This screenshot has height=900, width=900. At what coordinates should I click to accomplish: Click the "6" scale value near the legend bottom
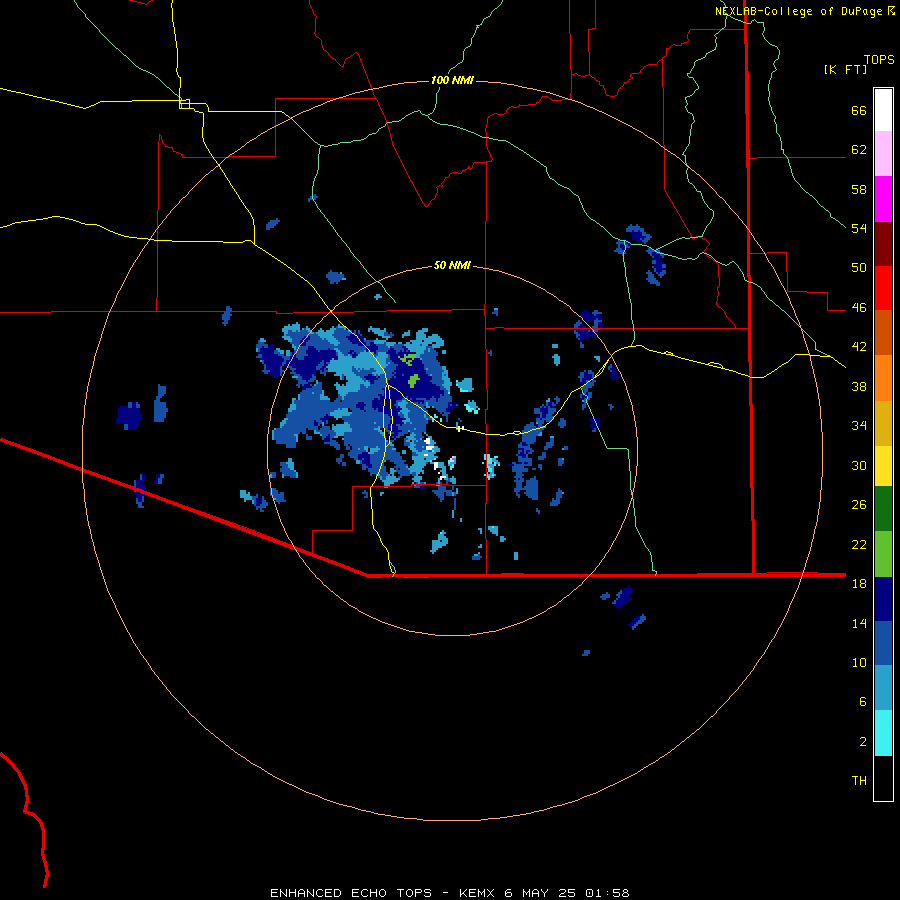(863, 702)
